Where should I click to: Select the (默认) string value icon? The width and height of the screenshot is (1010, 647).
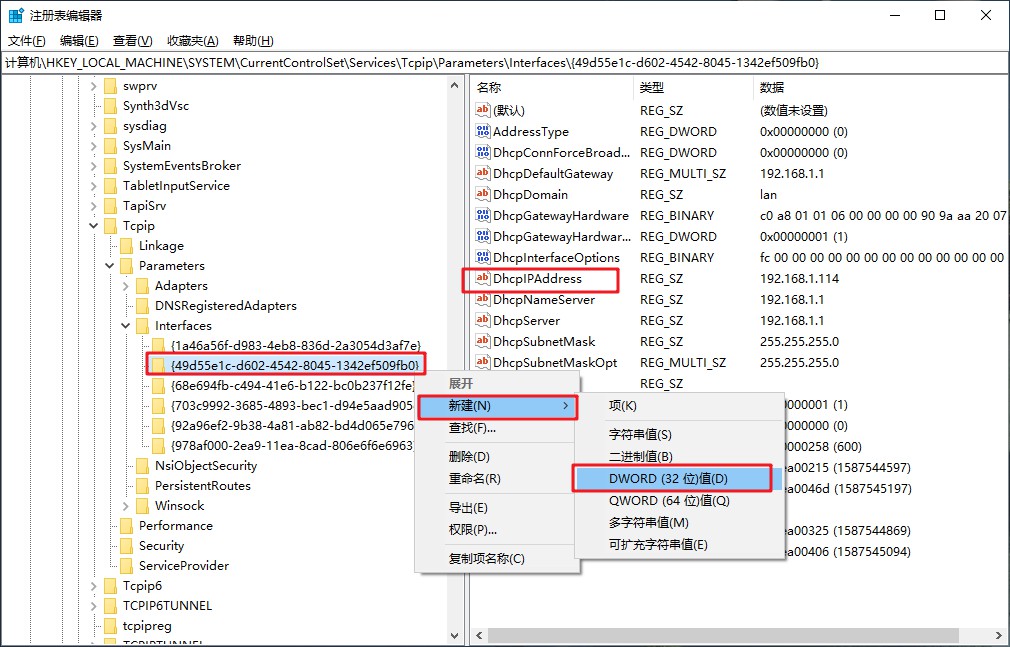481,110
